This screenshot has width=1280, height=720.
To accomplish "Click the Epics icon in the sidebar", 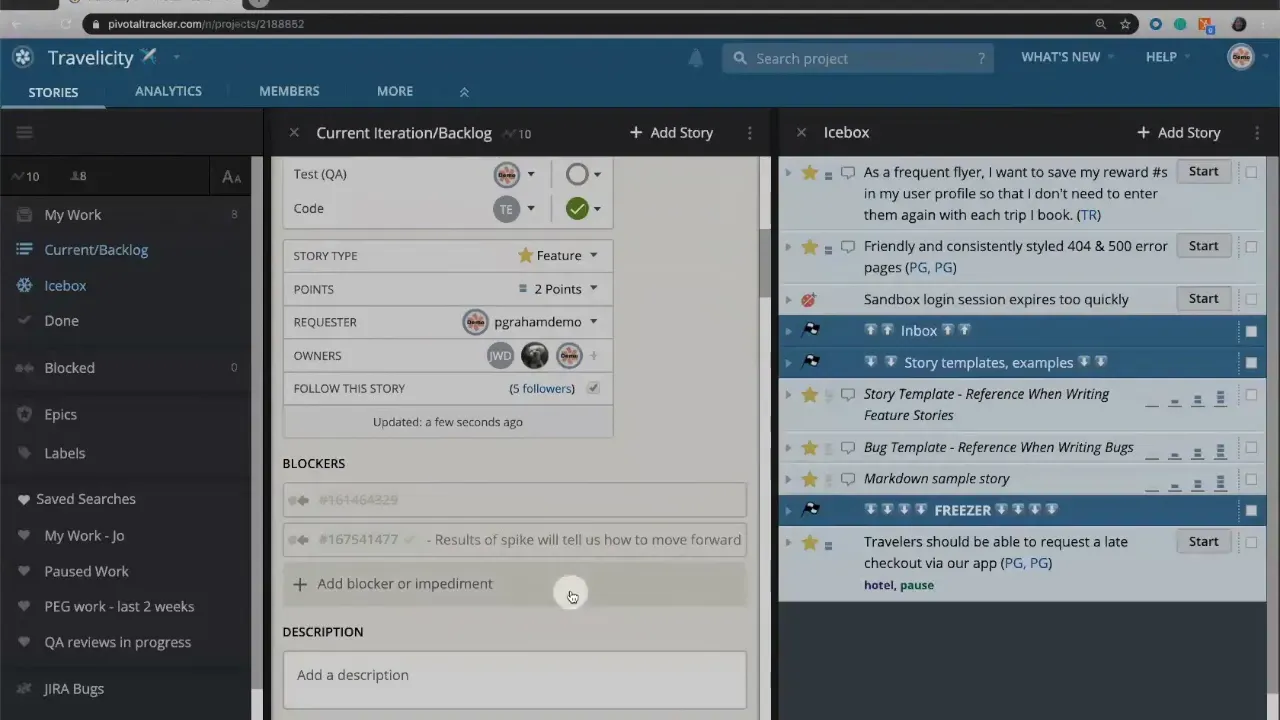I will point(22,414).
